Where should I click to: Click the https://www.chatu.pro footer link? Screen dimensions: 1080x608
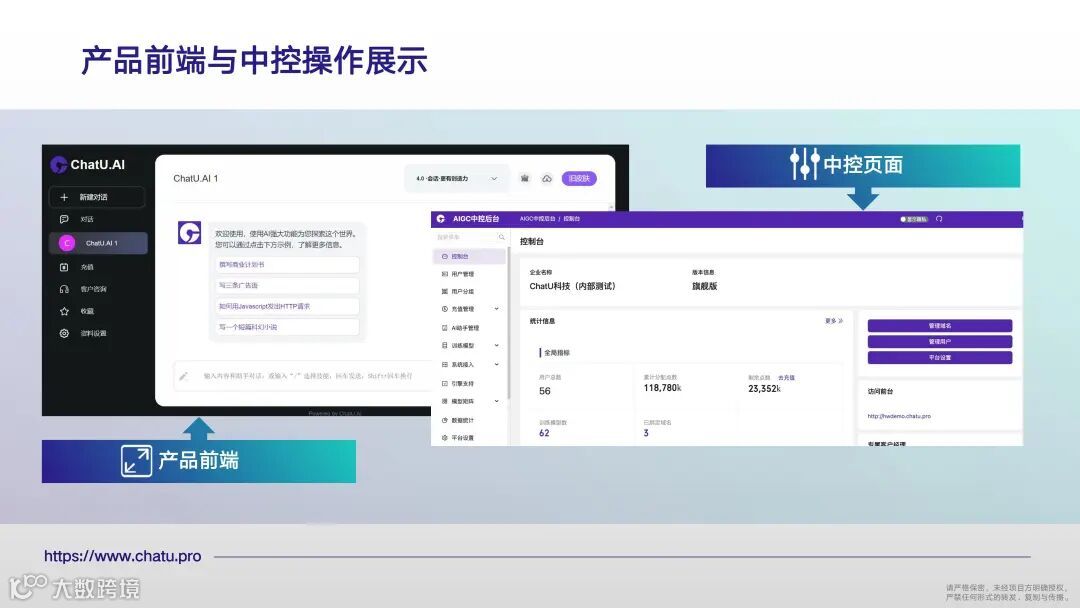(x=123, y=556)
